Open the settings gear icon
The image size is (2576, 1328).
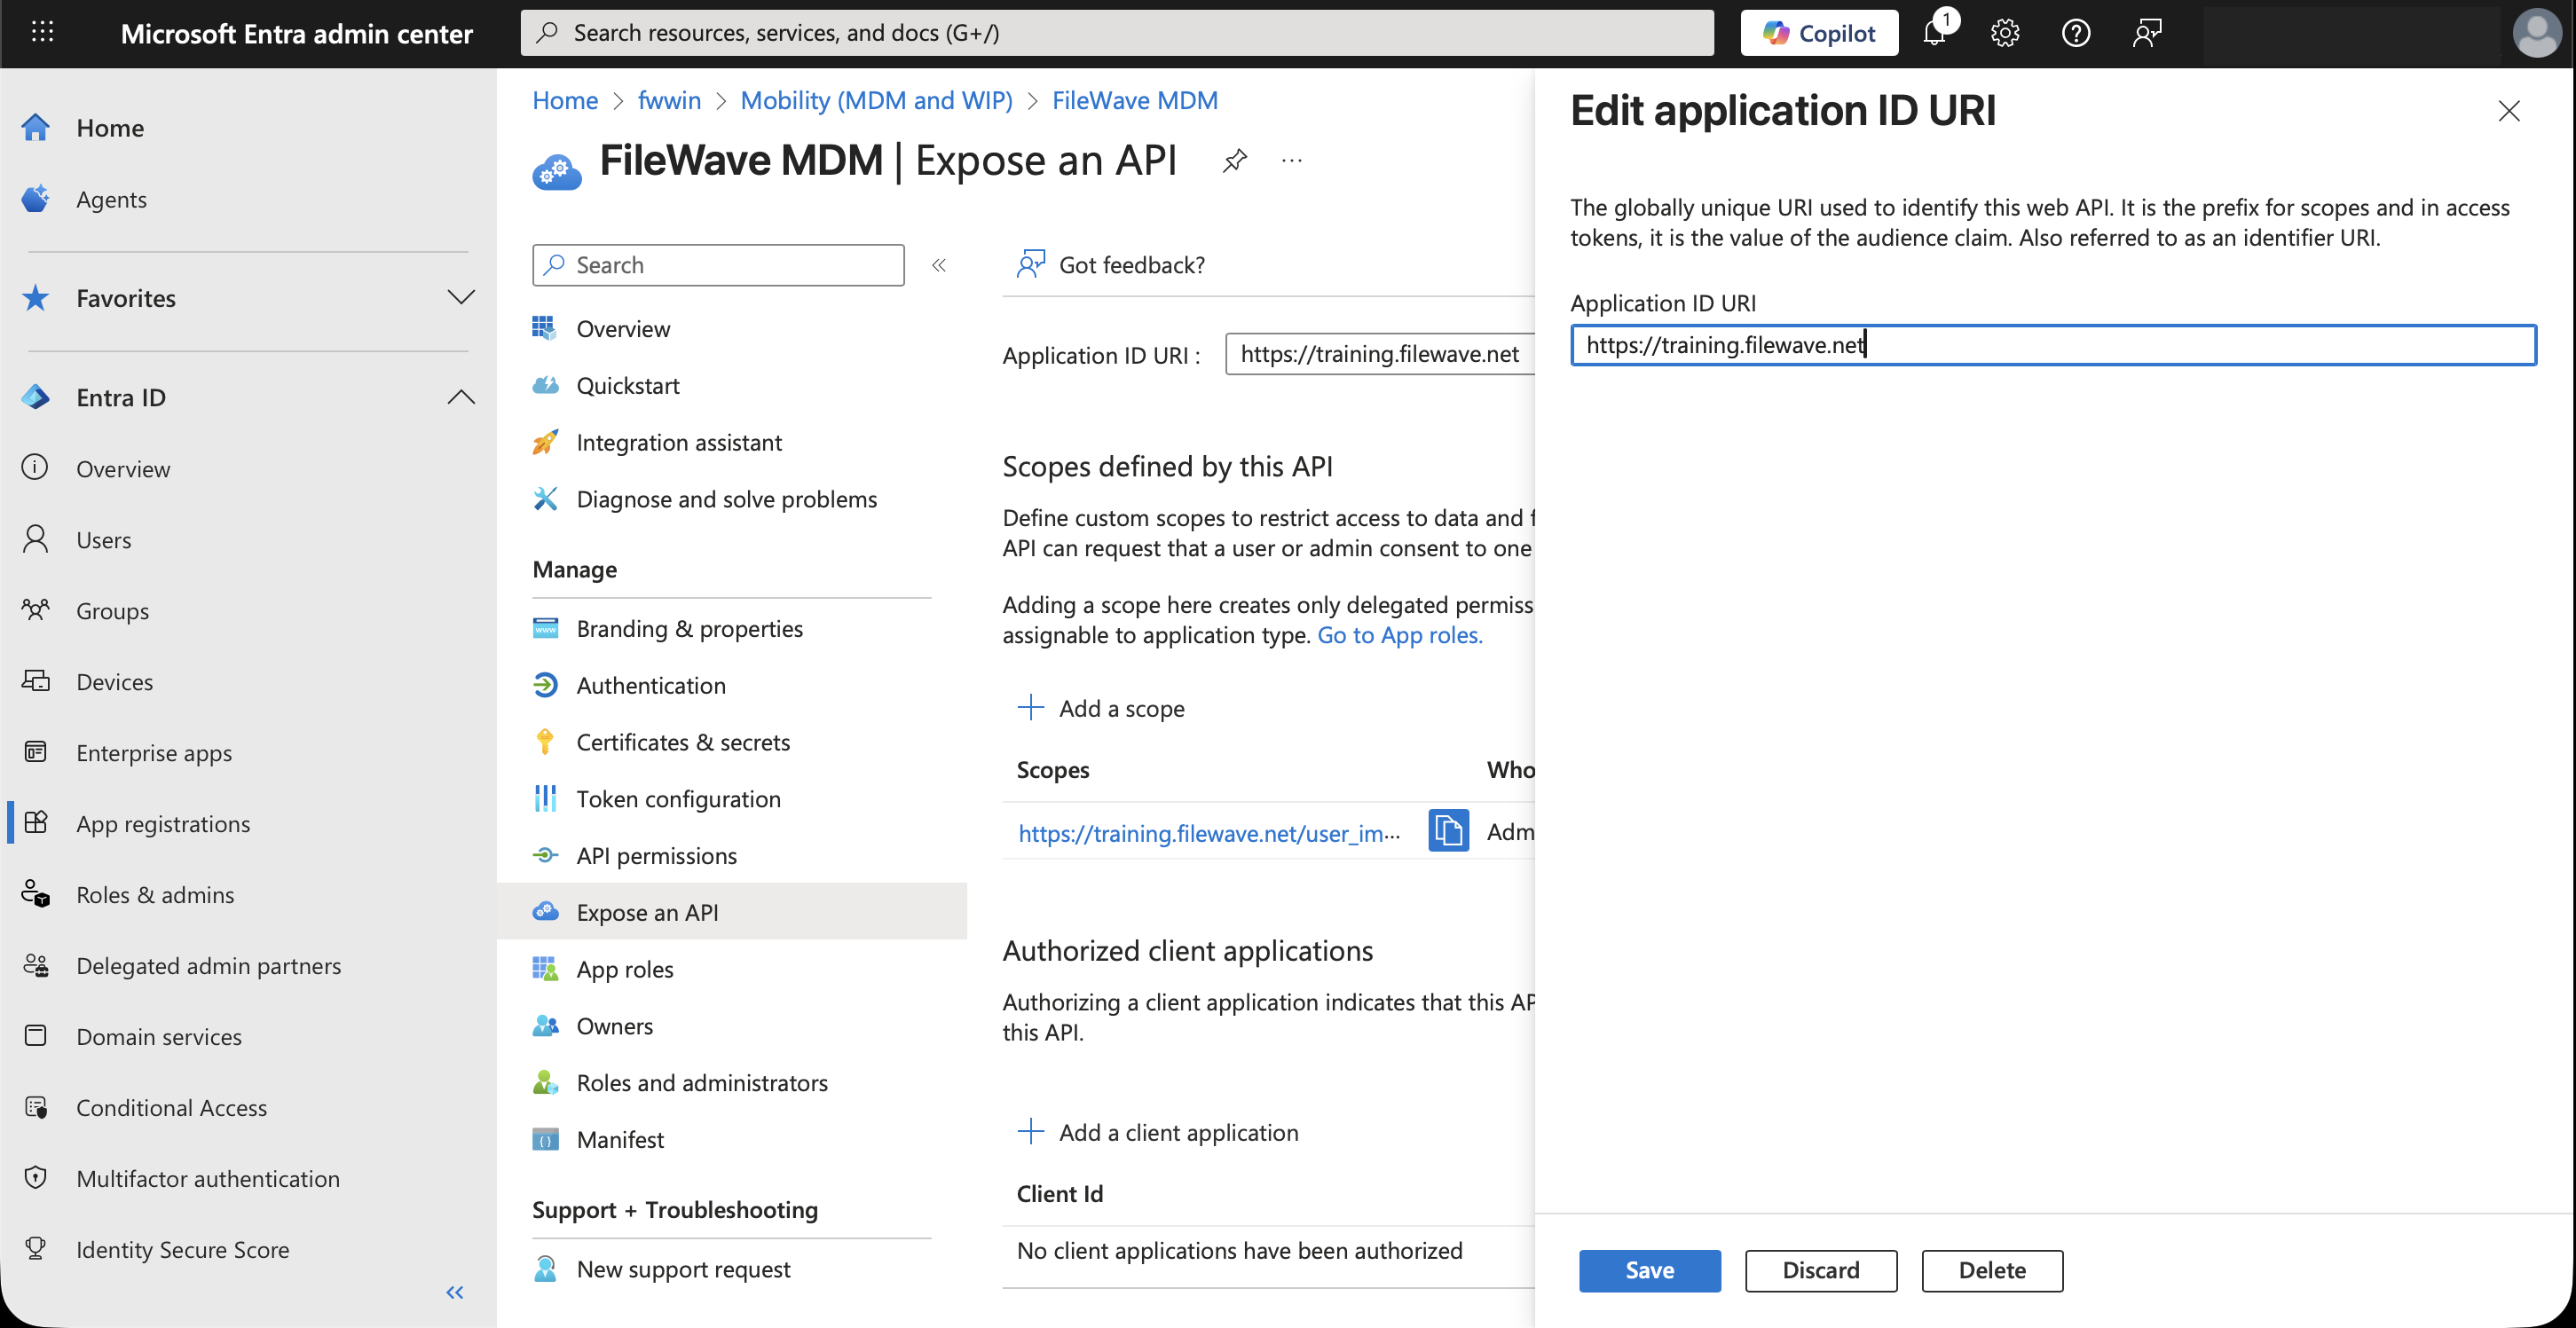(x=2005, y=33)
